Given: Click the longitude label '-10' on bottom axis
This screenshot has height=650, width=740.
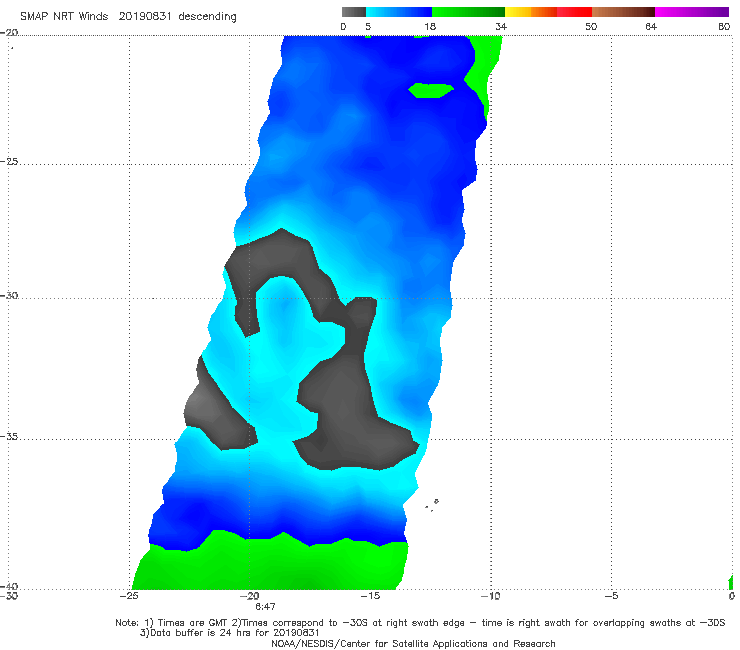Looking at the screenshot, I should click(x=491, y=596).
